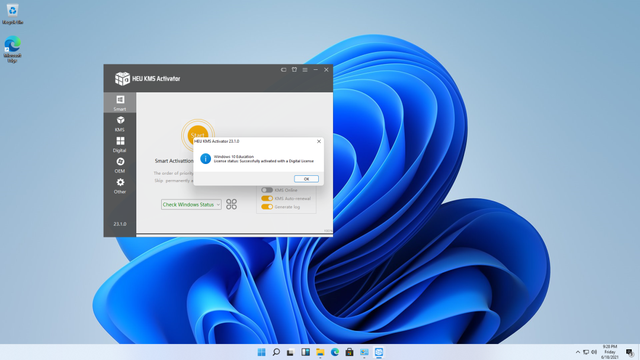Image resolution: width=640 pixels, height=360 pixels.
Task: Click OK in the activation dialog
Action: pyautogui.click(x=306, y=179)
